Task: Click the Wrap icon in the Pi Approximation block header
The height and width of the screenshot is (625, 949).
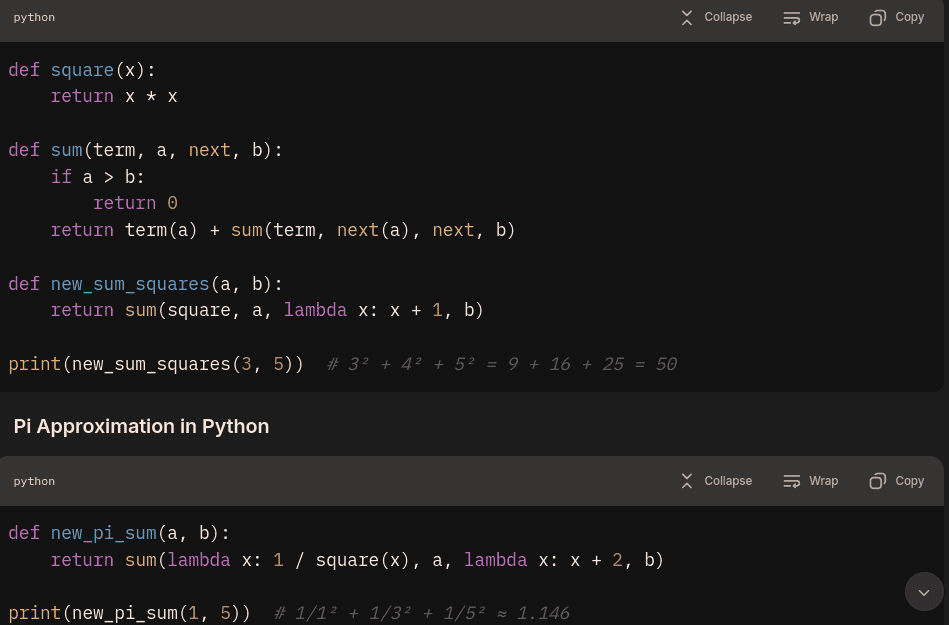Action: pos(792,481)
